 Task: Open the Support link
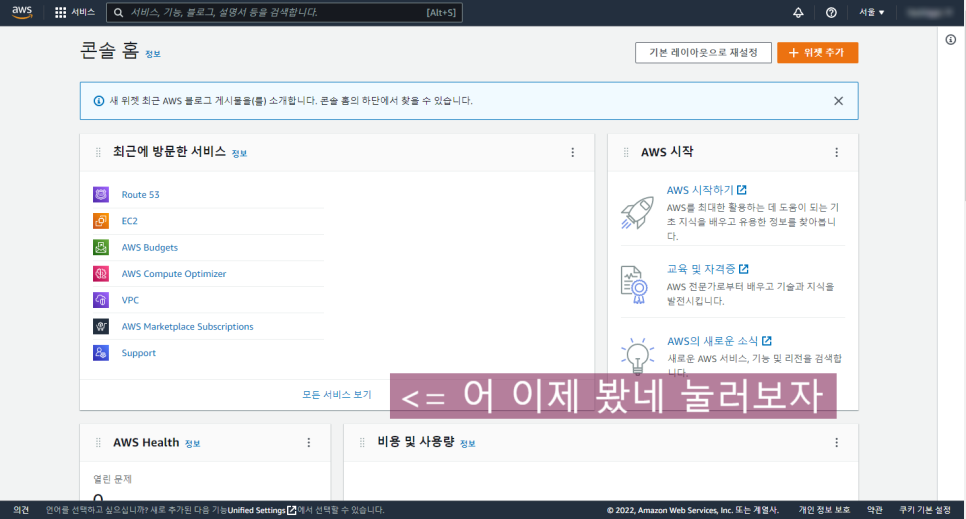click(x=139, y=353)
